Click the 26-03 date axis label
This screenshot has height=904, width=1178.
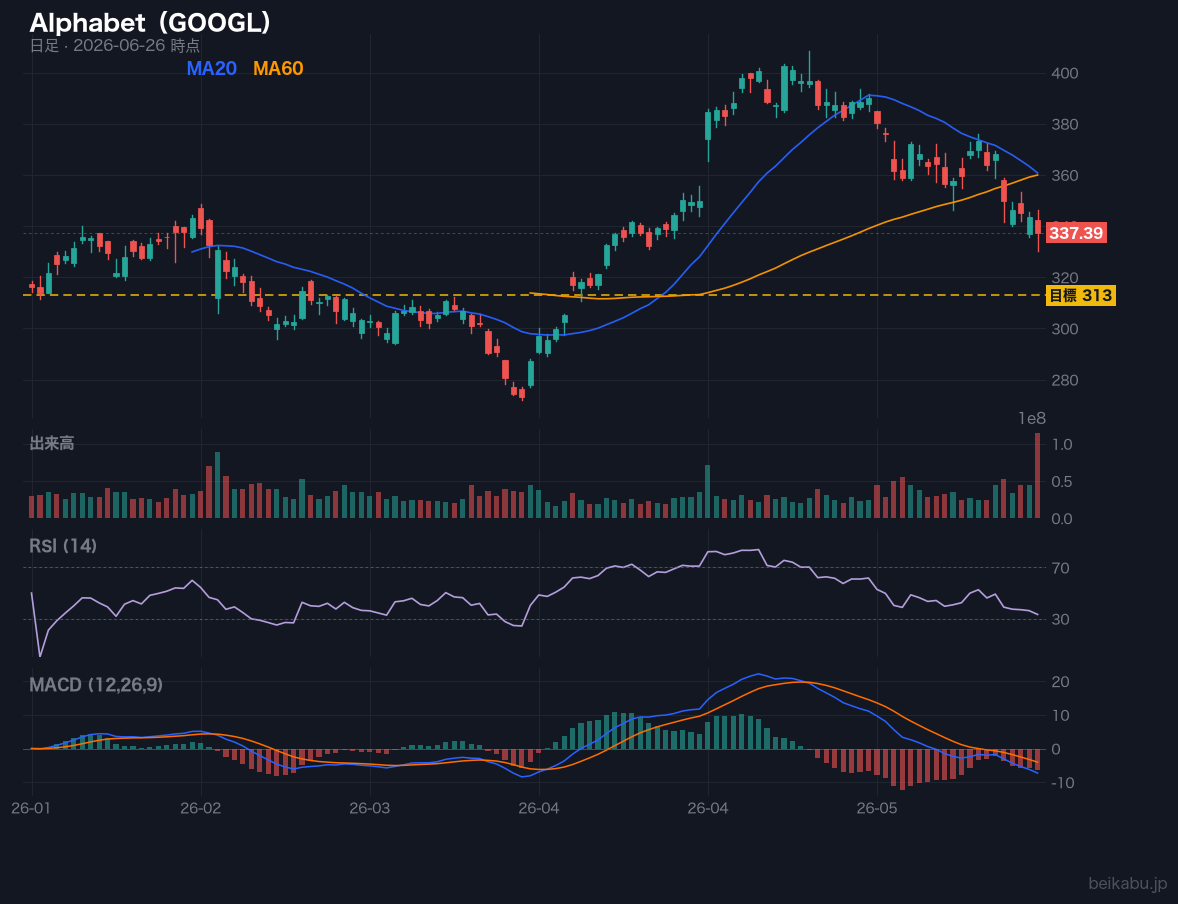(x=370, y=808)
